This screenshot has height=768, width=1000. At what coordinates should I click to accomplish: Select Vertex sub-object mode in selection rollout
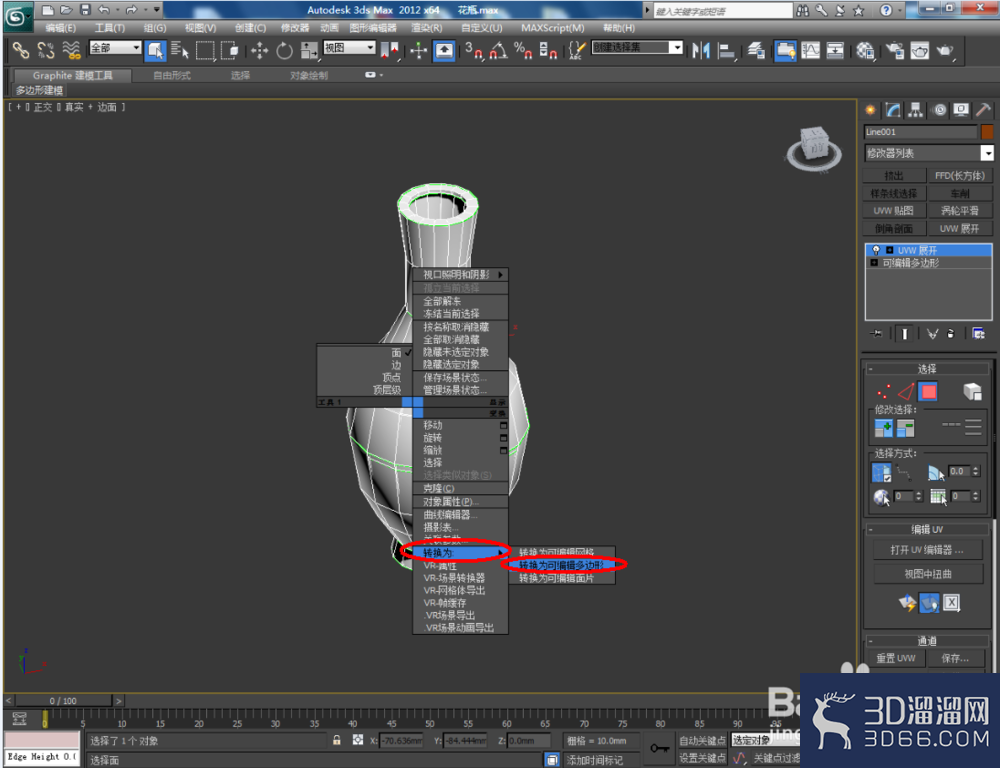click(x=883, y=392)
